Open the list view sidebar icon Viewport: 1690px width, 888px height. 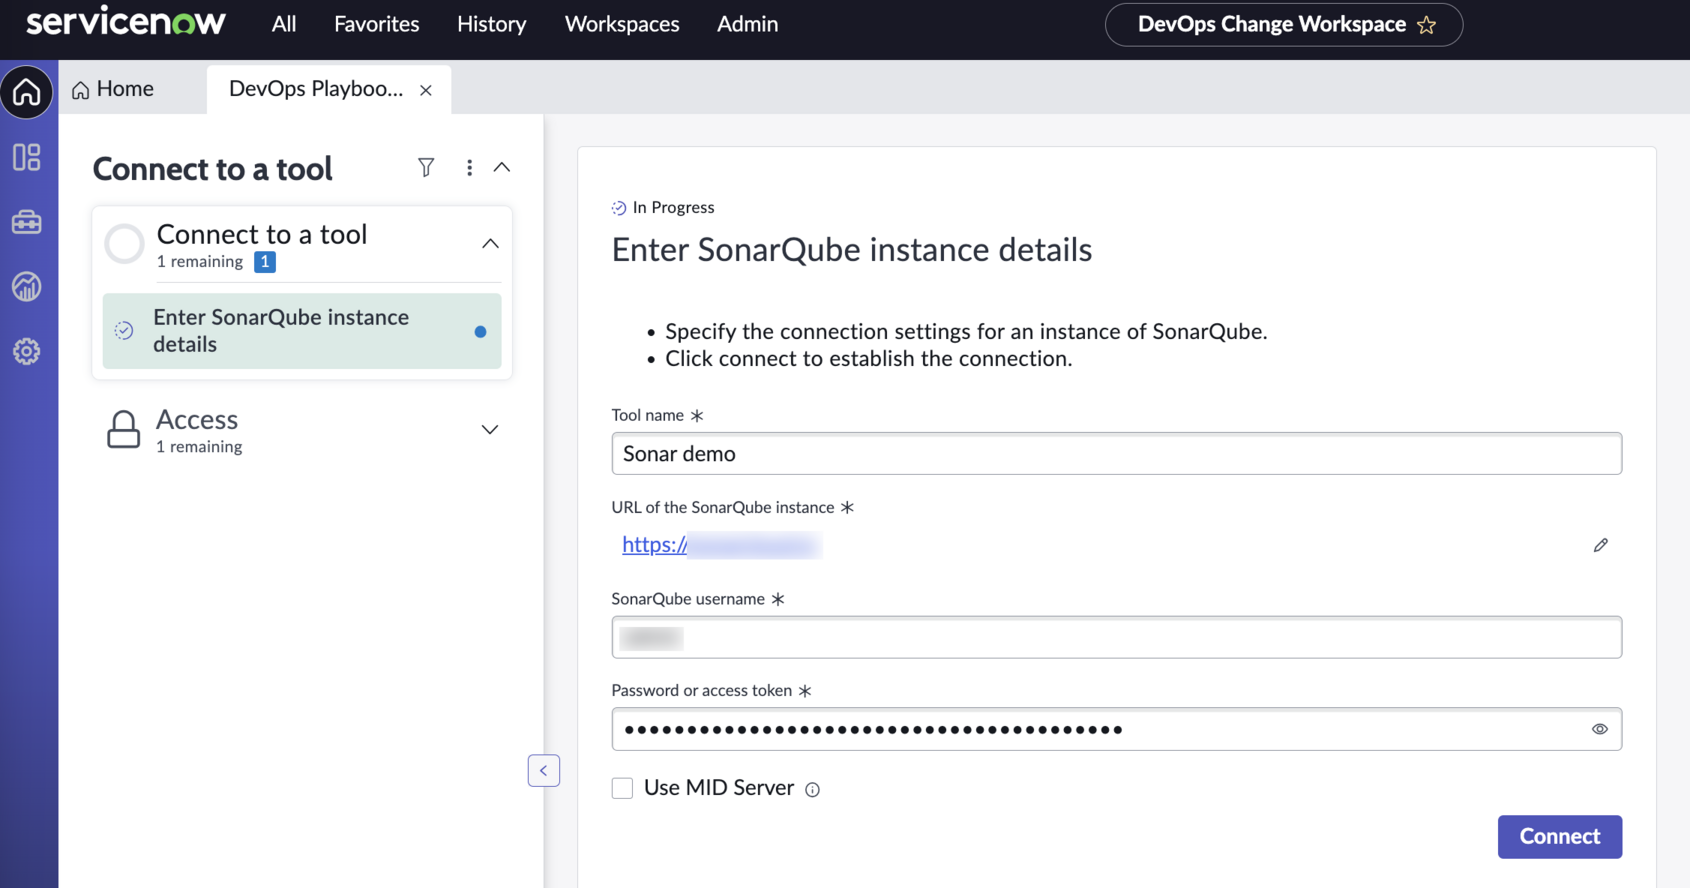(27, 157)
